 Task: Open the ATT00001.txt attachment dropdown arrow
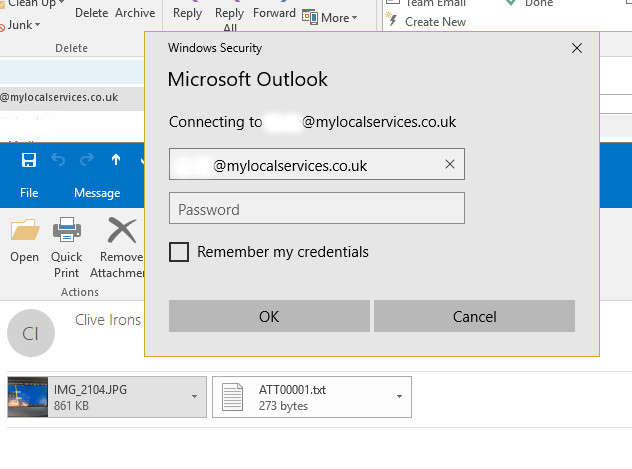tap(399, 396)
